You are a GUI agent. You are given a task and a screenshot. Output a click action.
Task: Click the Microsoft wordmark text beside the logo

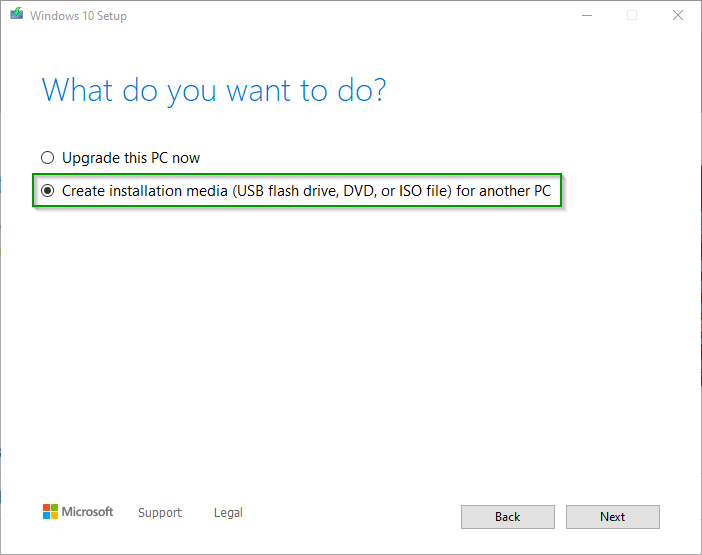click(x=88, y=512)
